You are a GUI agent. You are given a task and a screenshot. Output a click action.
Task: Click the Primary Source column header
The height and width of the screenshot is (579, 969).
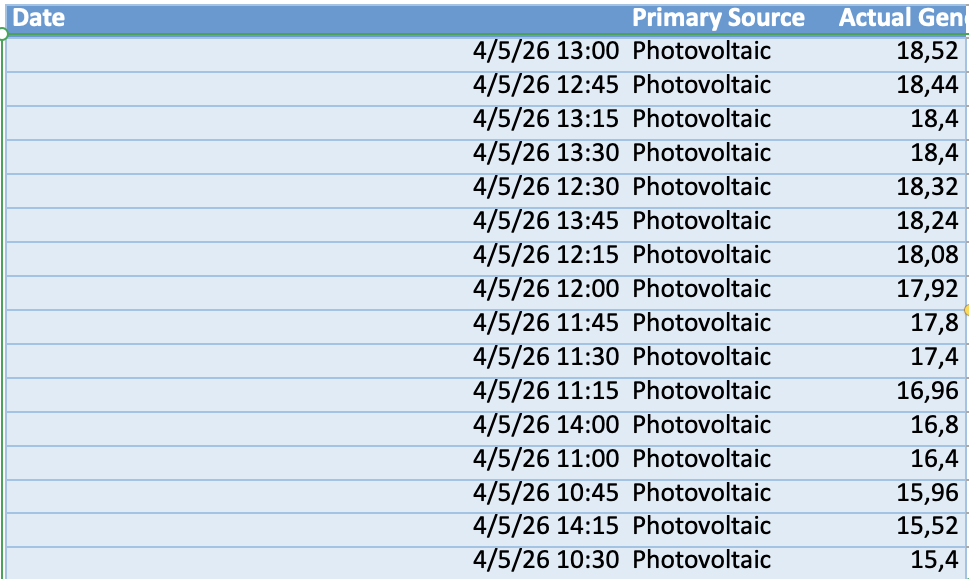click(718, 18)
